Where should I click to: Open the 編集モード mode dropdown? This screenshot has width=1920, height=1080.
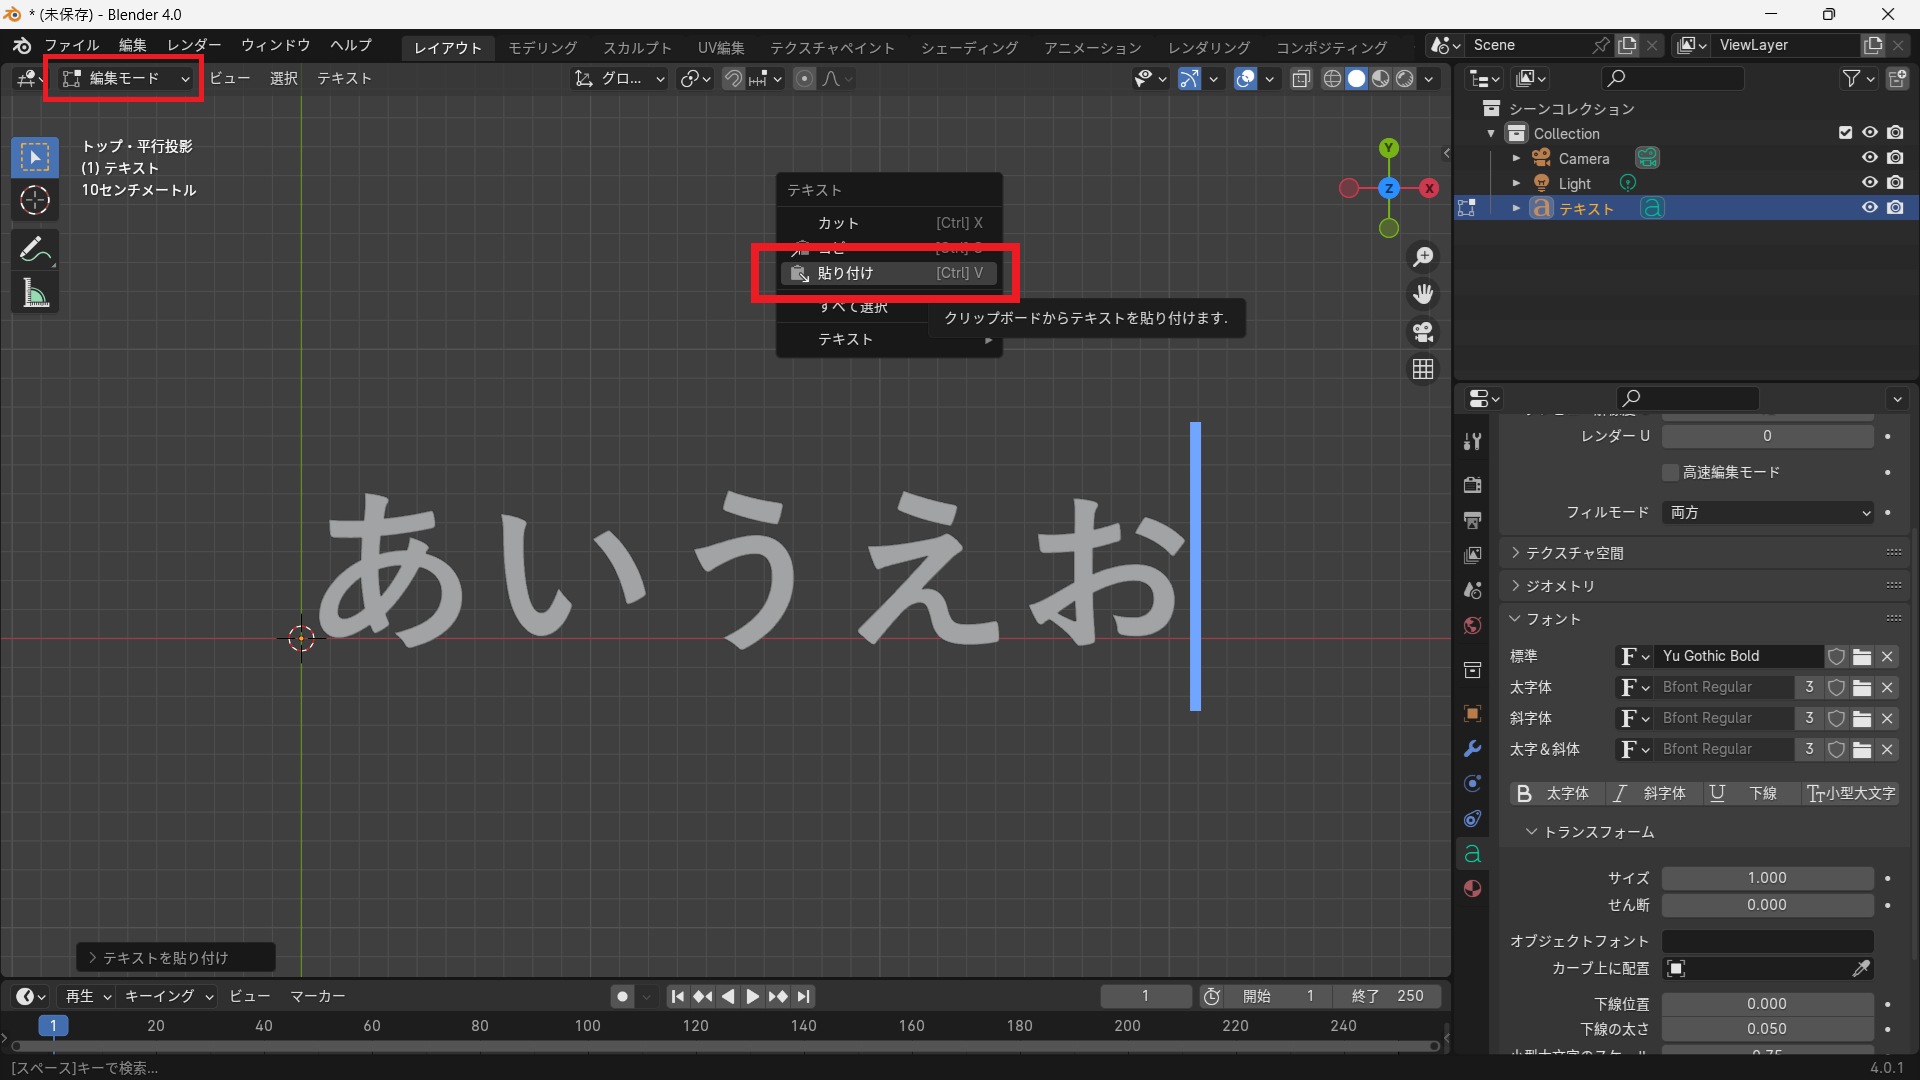coord(125,78)
